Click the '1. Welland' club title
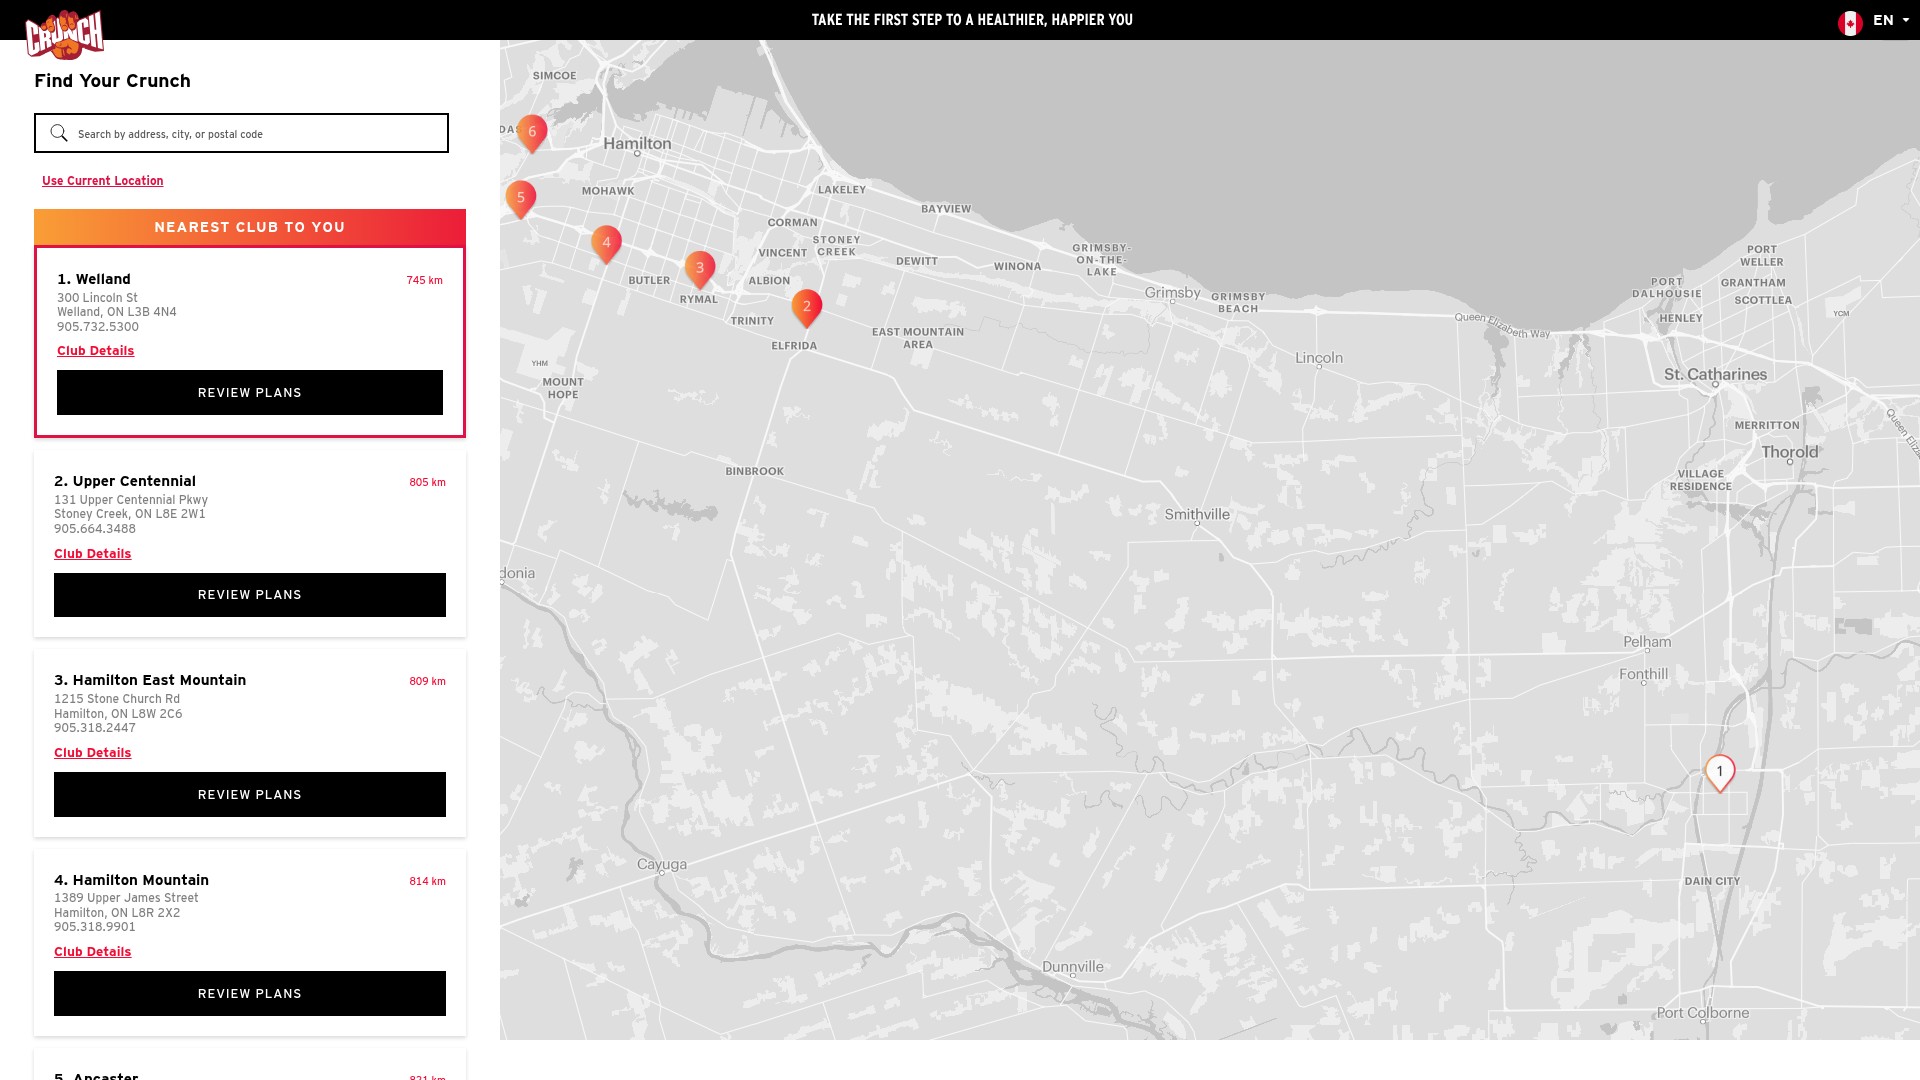 coord(94,279)
